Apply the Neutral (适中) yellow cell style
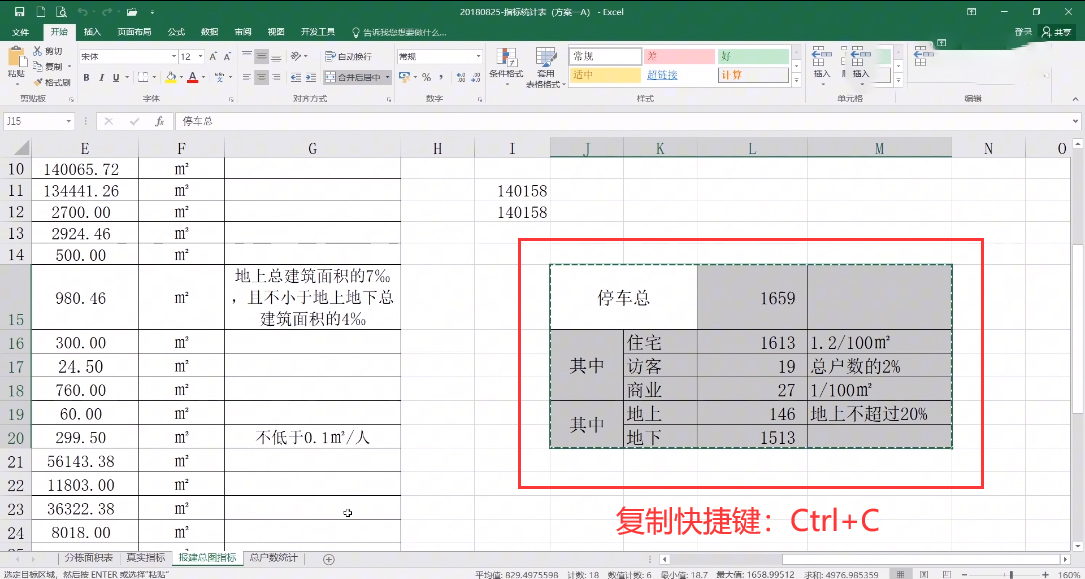The height and width of the screenshot is (579, 1085). point(605,75)
